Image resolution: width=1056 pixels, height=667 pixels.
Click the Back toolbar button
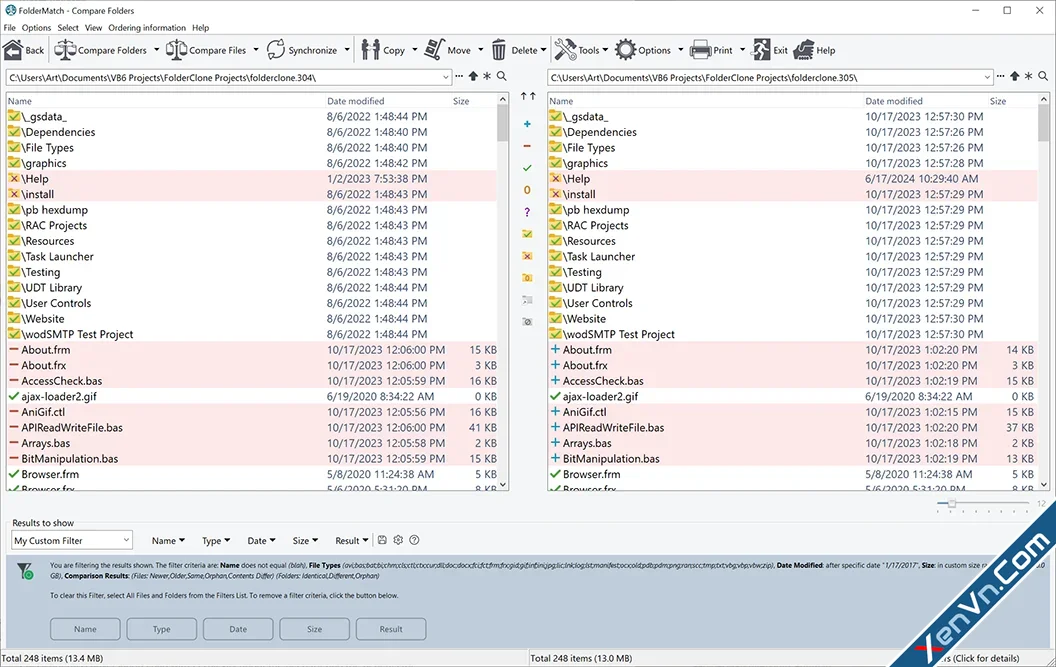pyautogui.click(x=24, y=50)
